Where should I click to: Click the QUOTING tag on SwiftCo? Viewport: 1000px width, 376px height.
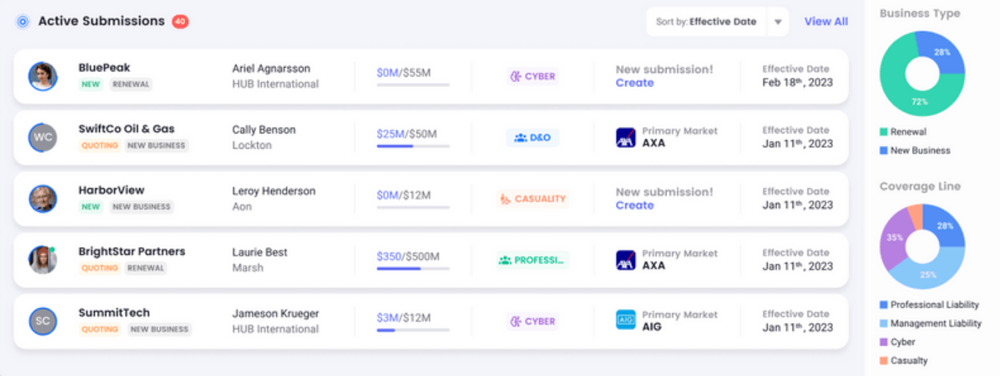(x=99, y=145)
